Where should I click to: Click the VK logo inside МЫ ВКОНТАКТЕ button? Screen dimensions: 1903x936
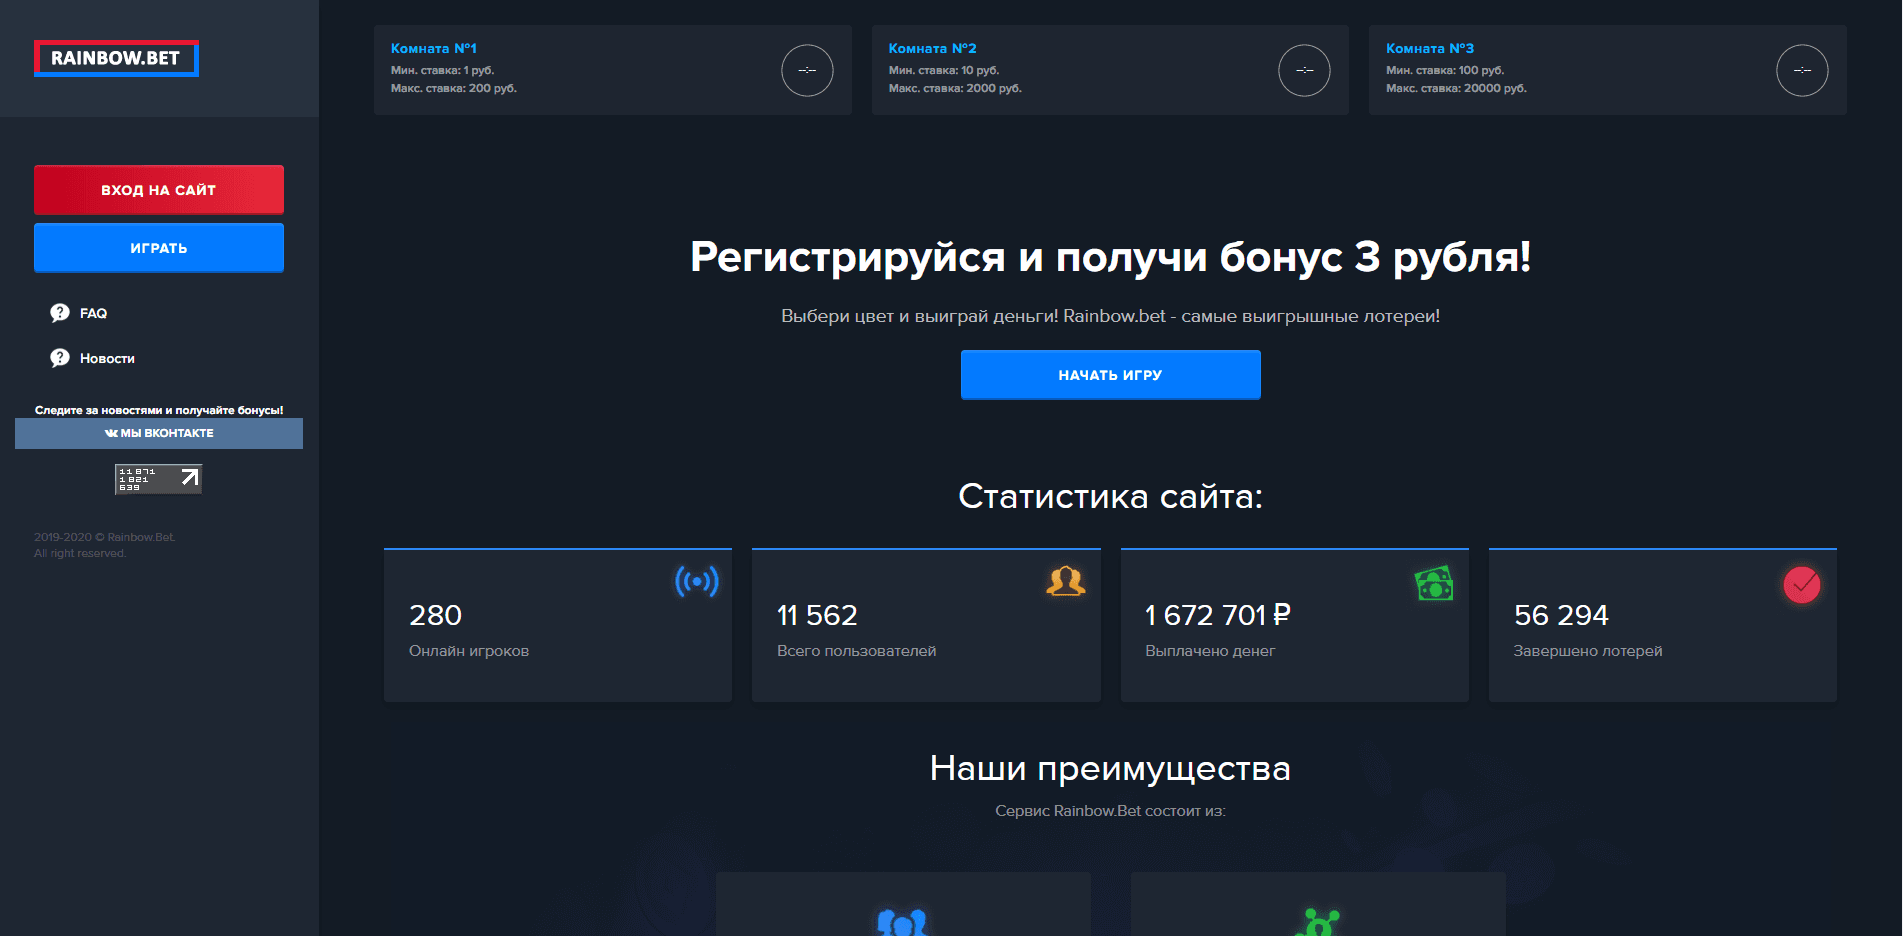coord(110,433)
